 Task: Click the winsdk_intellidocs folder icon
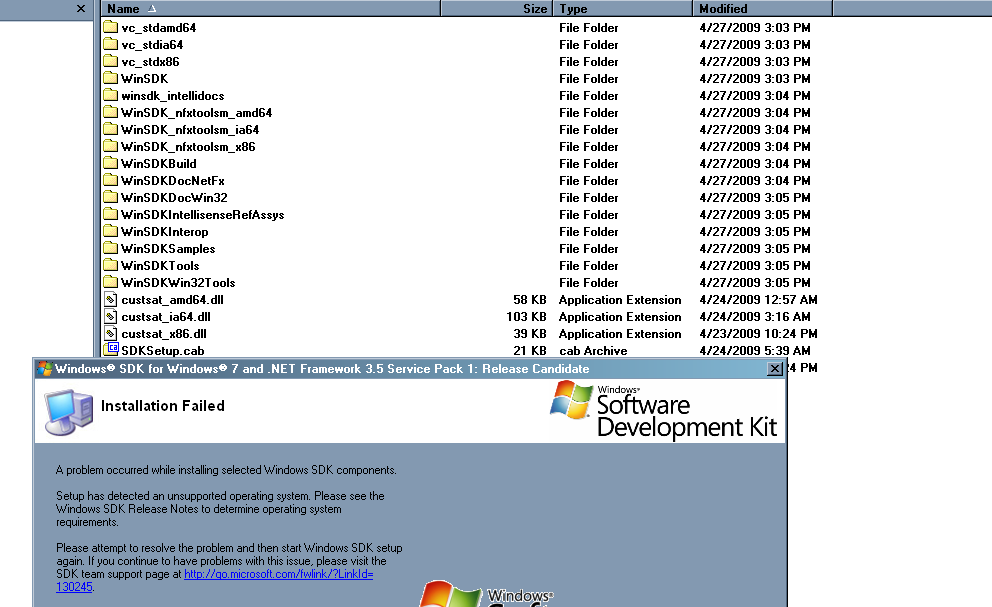pyautogui.click(x=111, y=95)
